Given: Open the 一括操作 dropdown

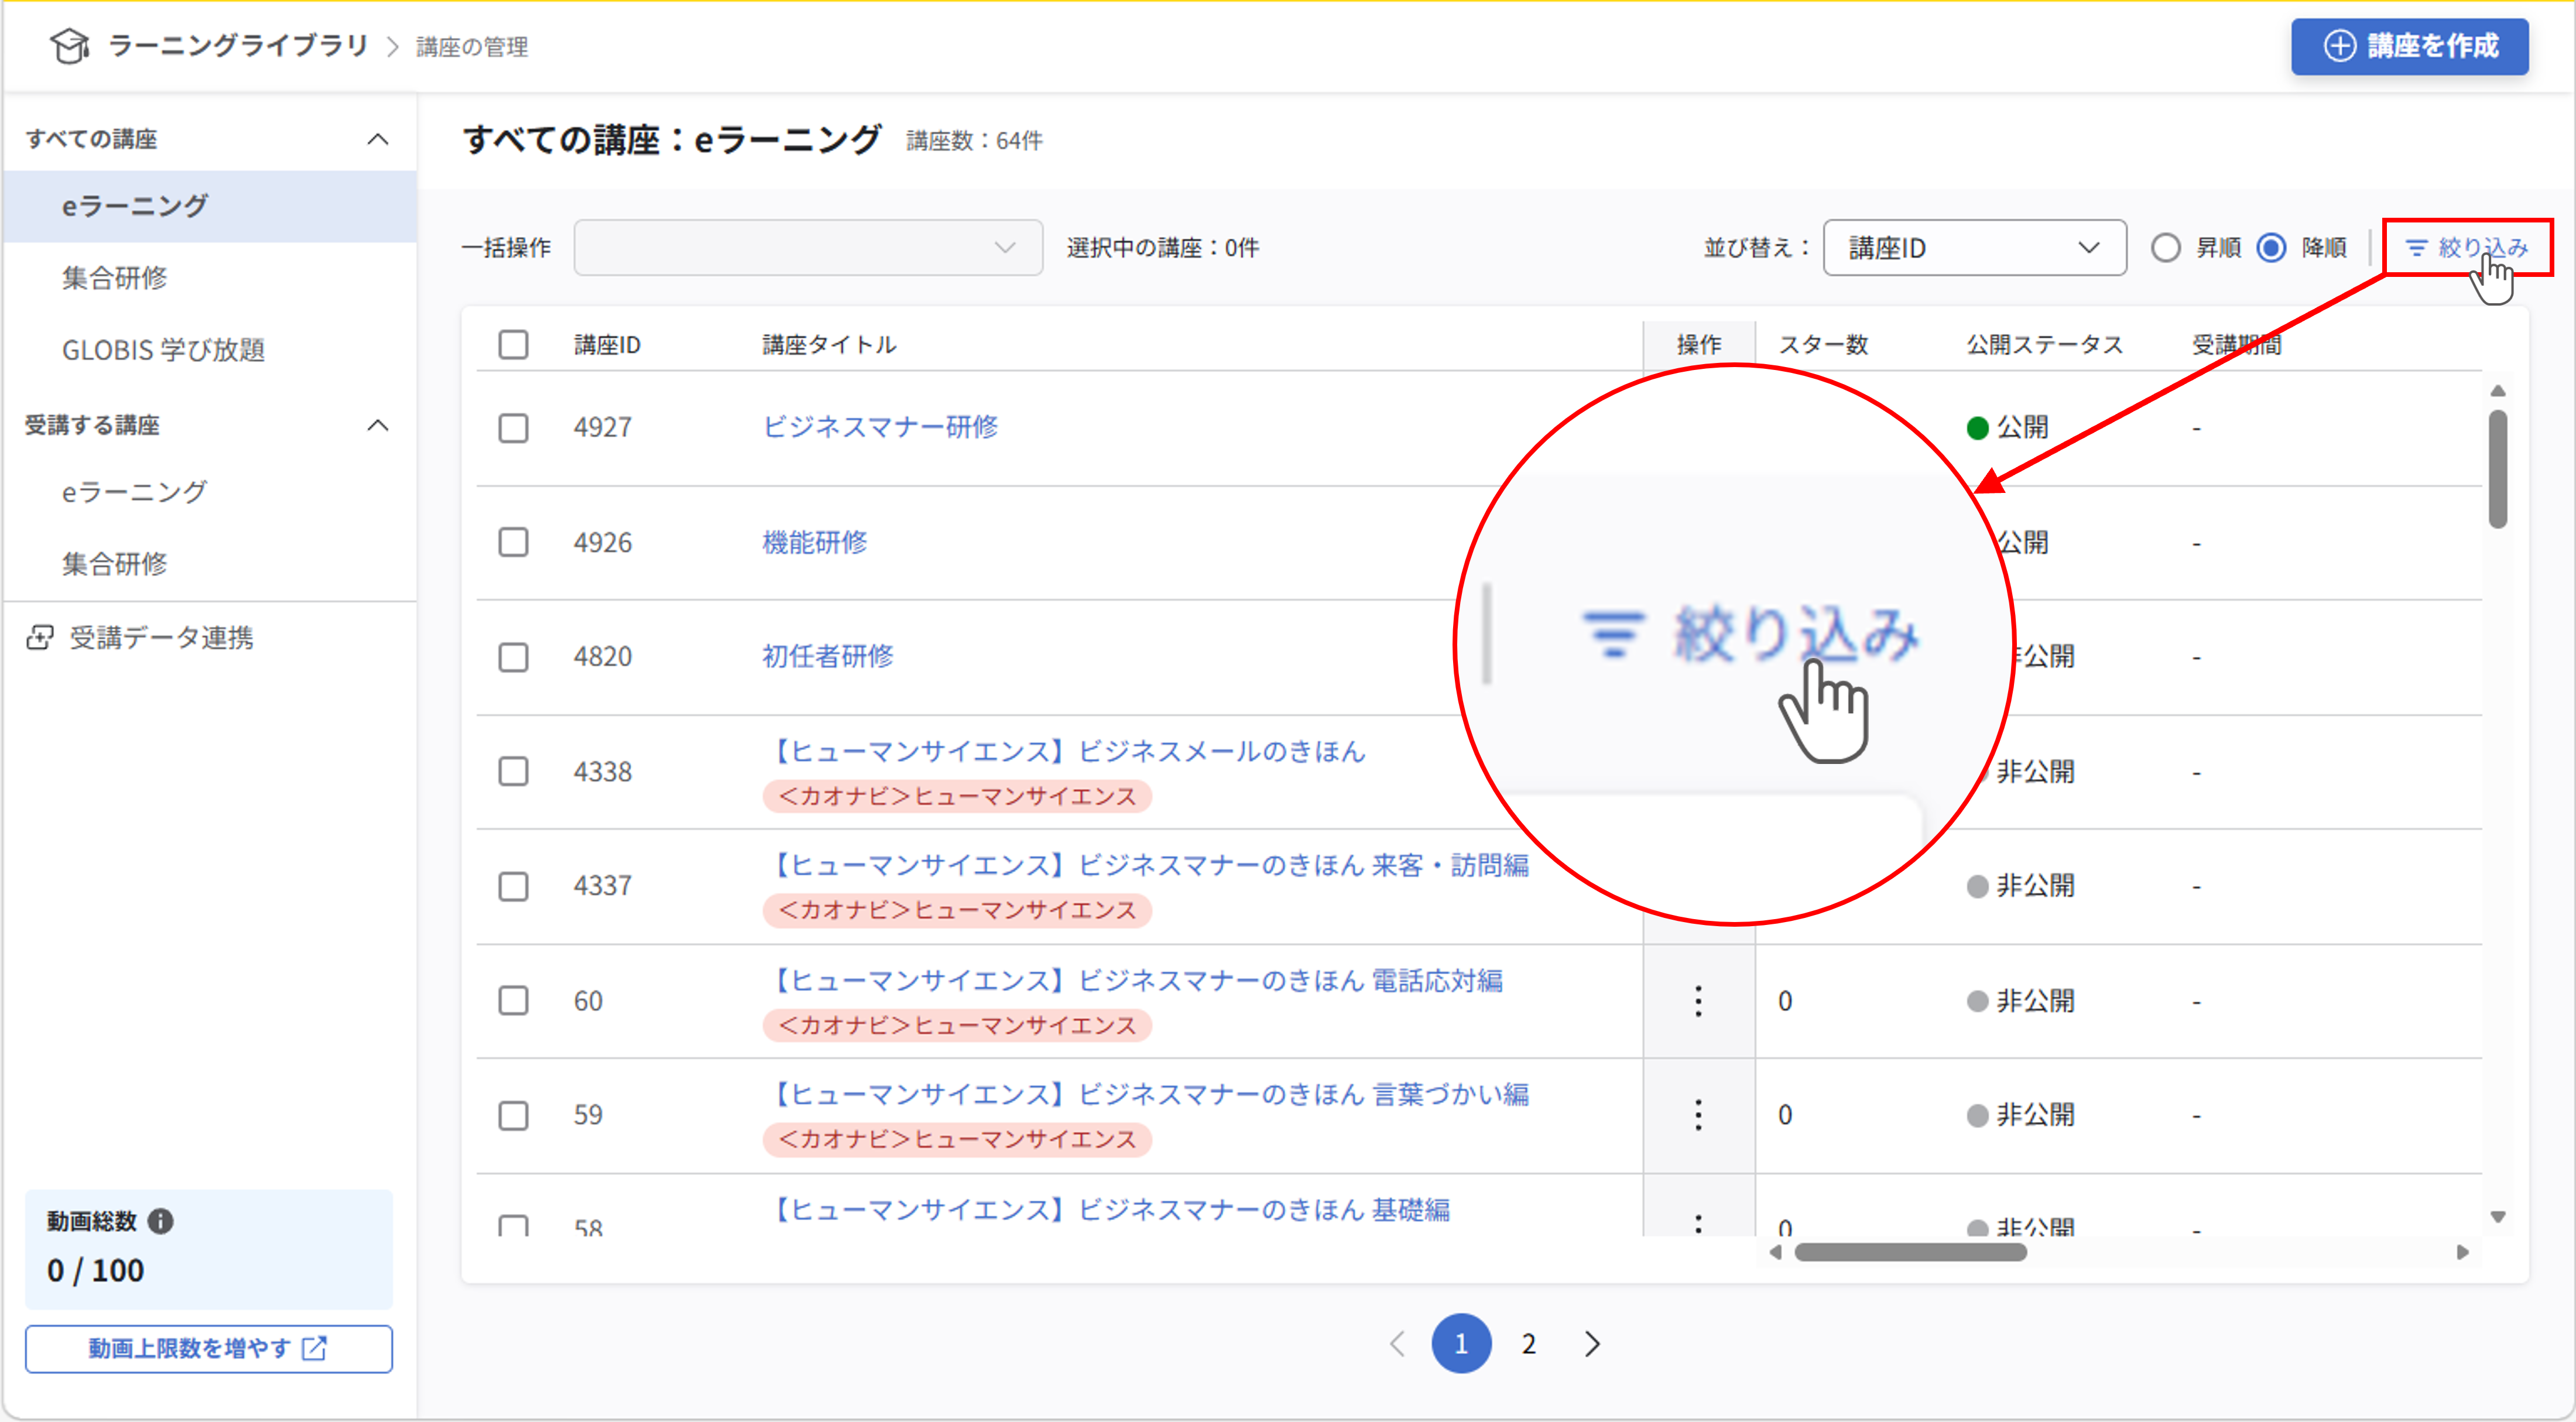Looking at the screenshot, I should click(808, 247).
